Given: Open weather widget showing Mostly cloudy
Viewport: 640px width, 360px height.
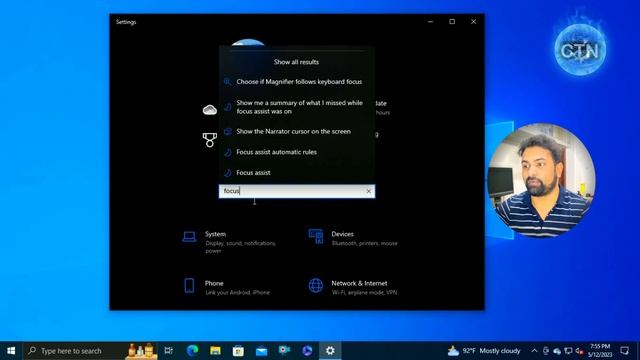Looking at the screenshot, I should (x=484, y=351).
